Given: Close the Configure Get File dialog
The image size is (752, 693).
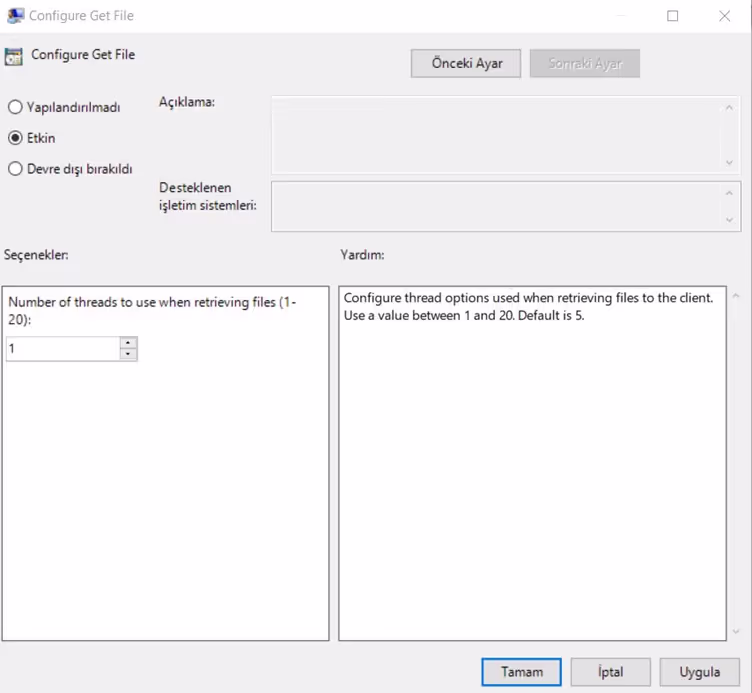Looking at the screenshot, I should (725, 16).
